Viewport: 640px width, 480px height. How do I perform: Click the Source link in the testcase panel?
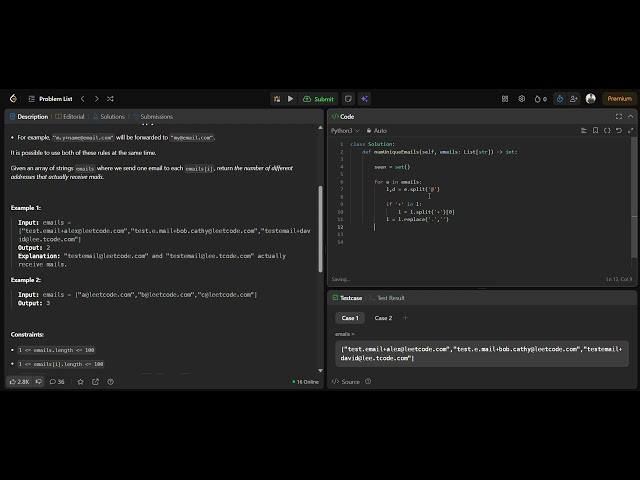pyautogui.click(x=346, y=382)
